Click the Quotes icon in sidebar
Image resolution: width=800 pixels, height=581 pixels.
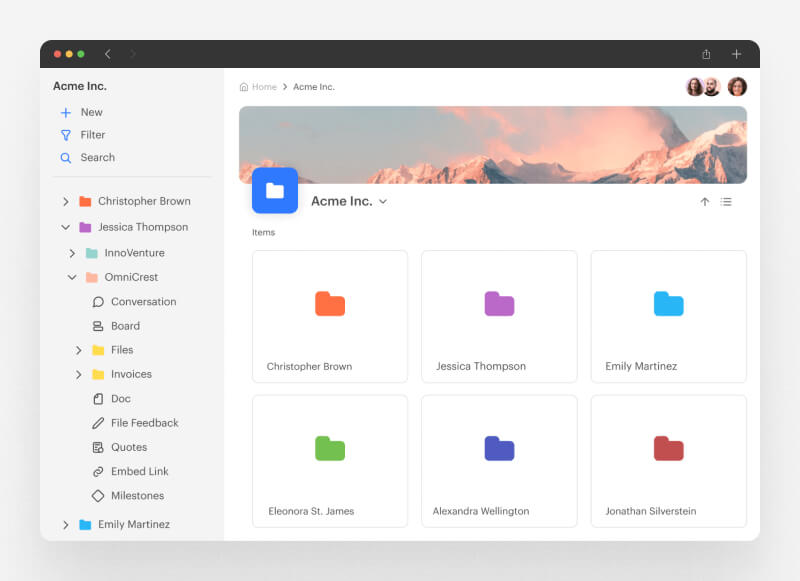pos(98,447)
